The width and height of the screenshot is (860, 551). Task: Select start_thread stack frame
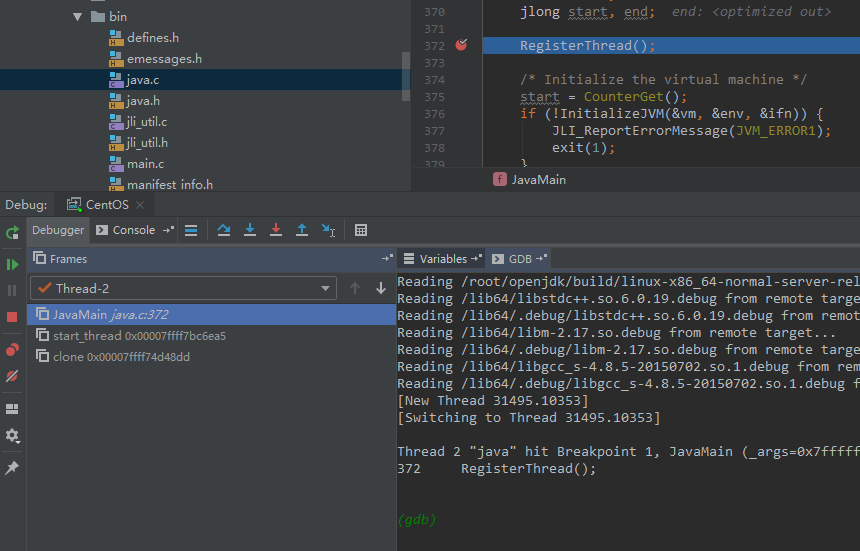coord(212,336)
